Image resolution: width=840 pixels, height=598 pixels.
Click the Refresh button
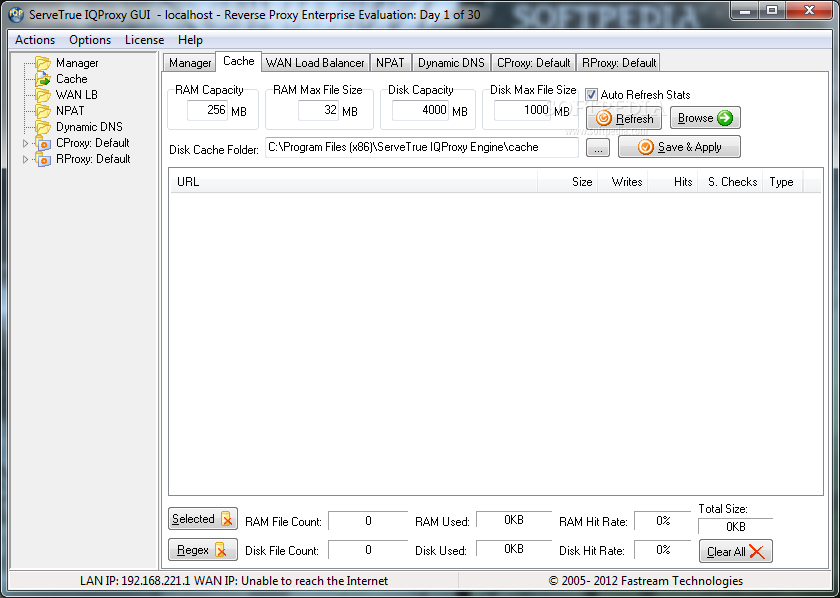pos(624,118)
